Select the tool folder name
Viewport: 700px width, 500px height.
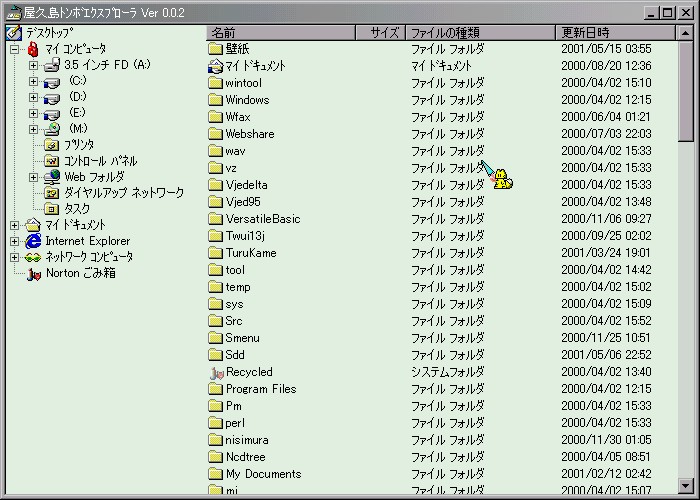pos(235,270)
